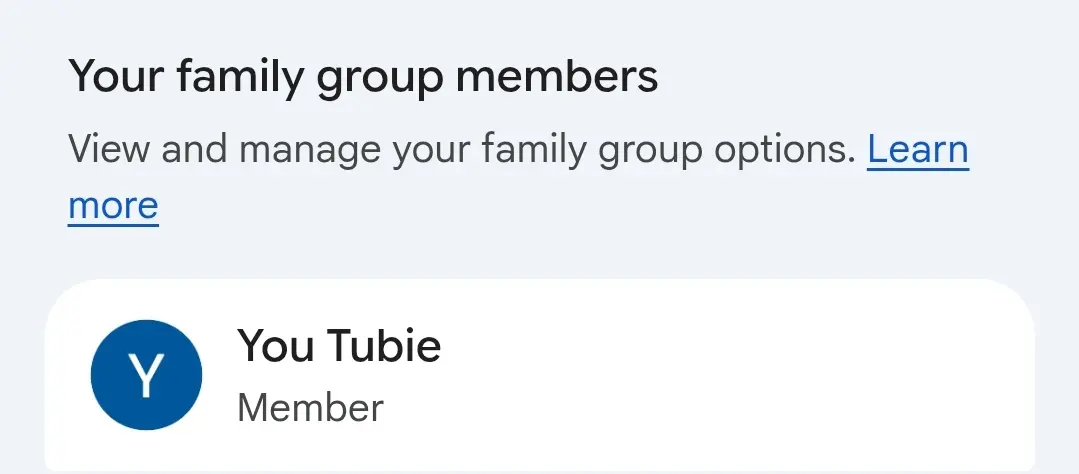
Task: Click the word 'Learn' in the link
Action: 917,149
